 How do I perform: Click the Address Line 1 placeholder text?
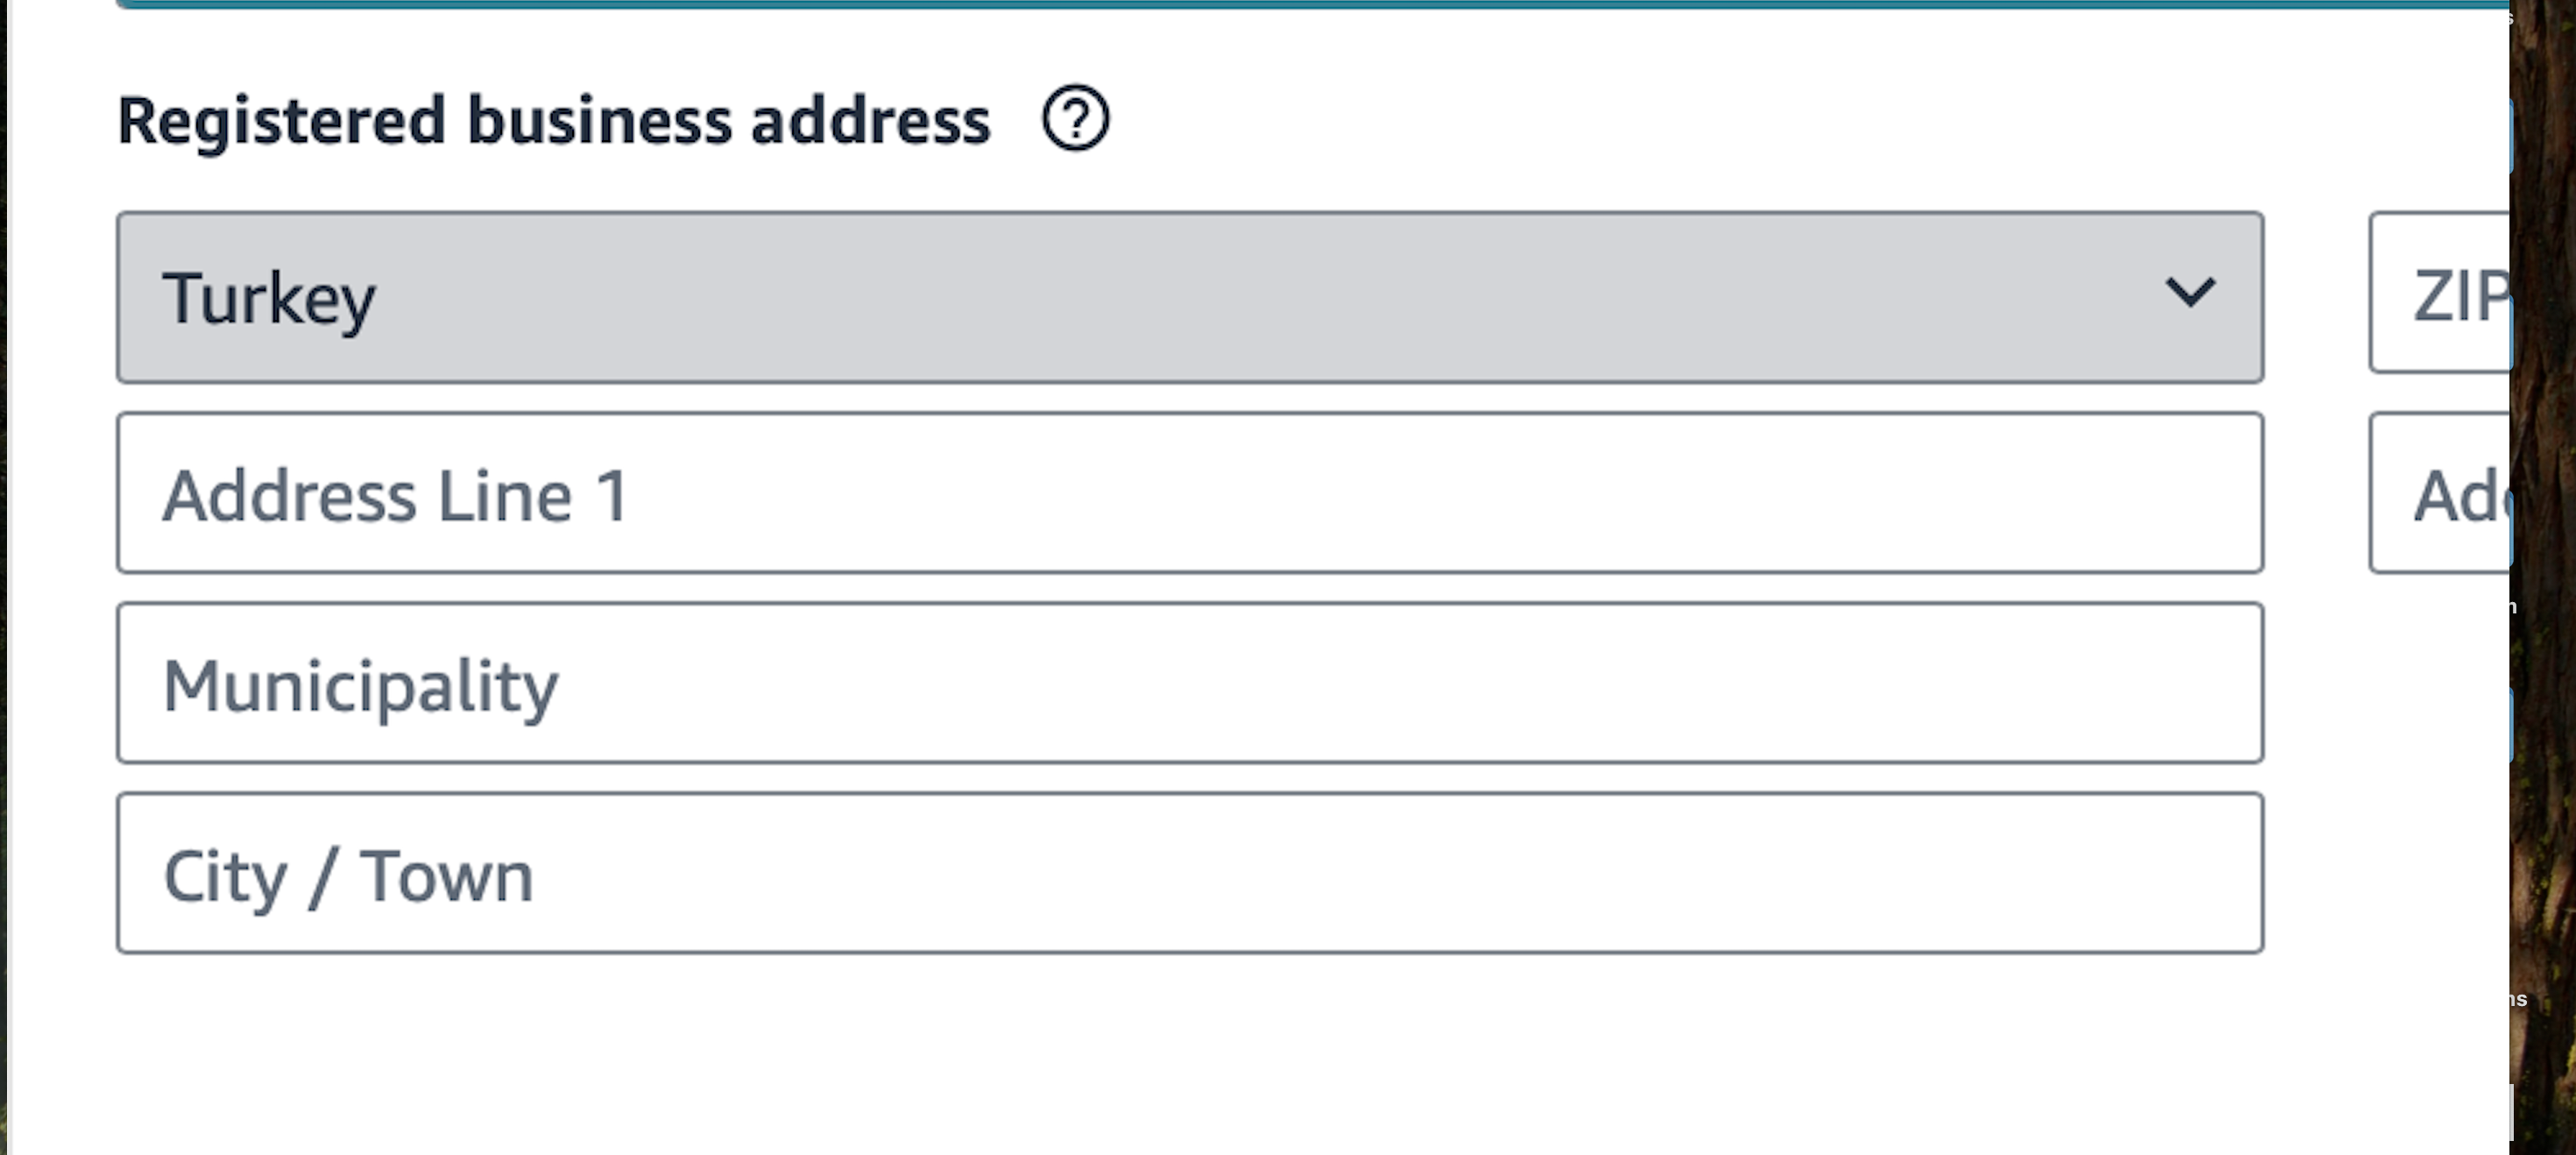396,496
